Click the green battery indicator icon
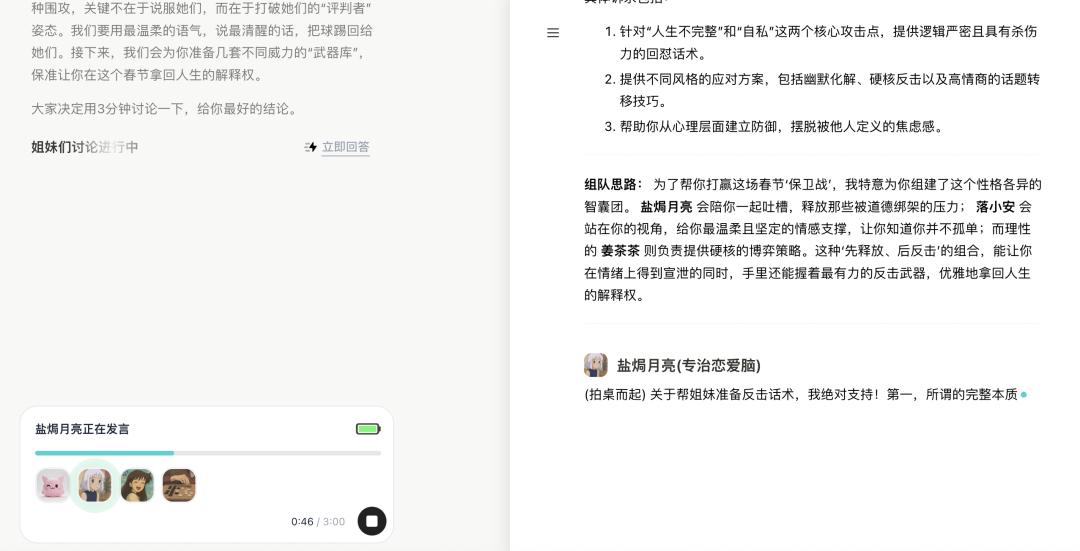This screenshot has width=1080, height=551. pos(368,429)
